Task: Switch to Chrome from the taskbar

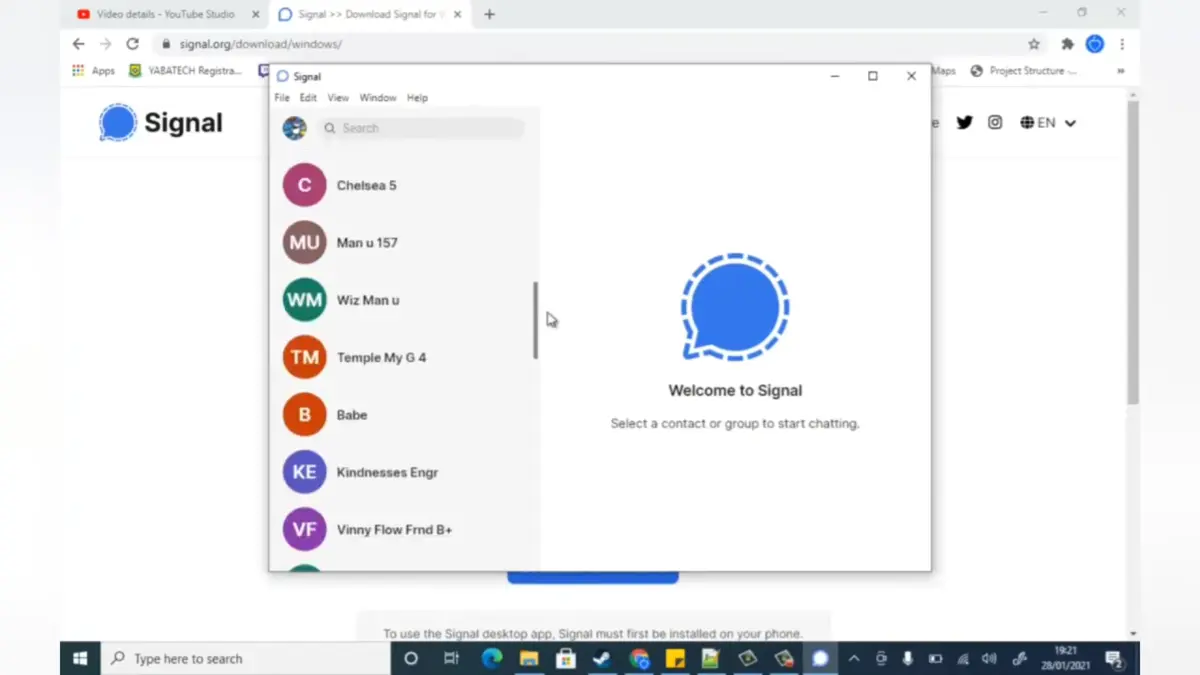Action: pyautogui.click(x=640, y=658)
